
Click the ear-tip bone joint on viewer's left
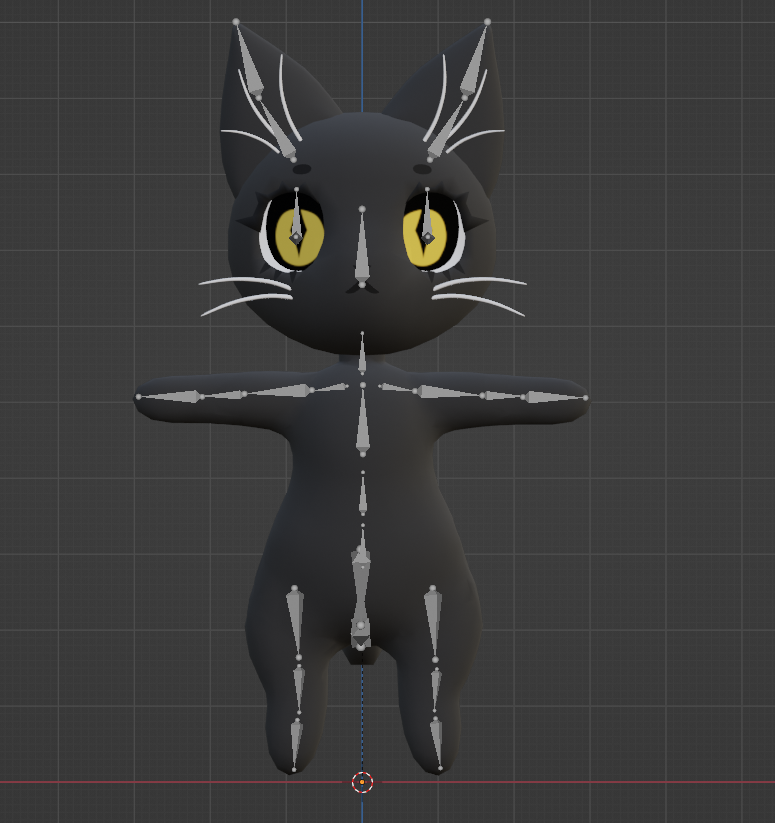[236, 22]
